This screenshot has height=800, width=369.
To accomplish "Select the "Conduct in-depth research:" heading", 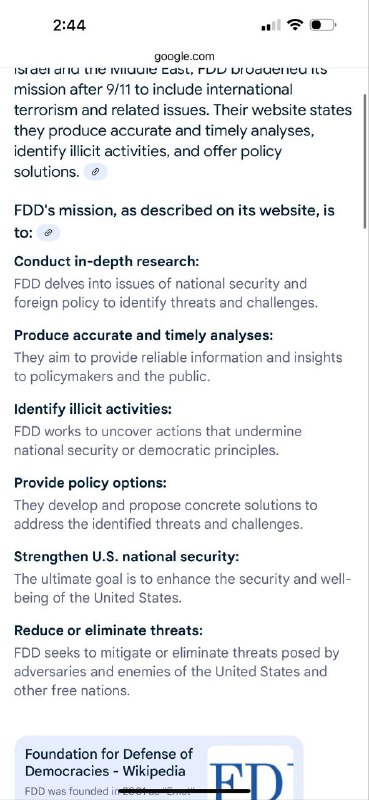I will click(106, 262).
